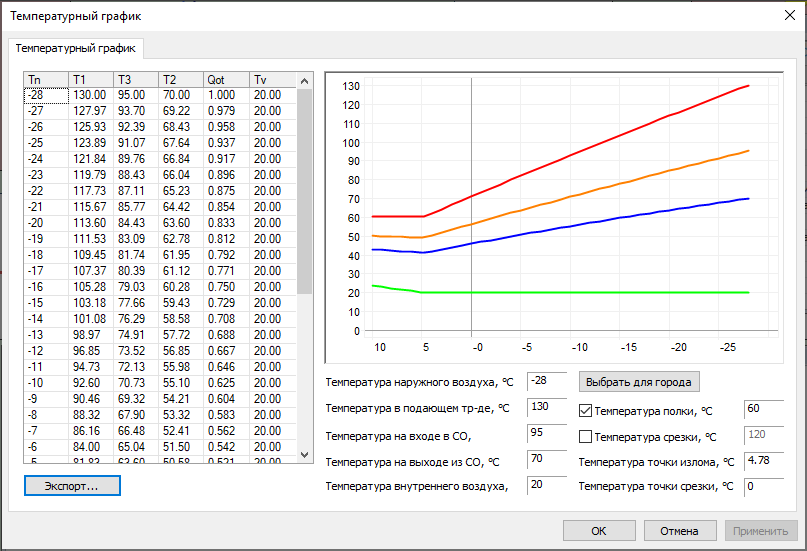
Task: Uncheck the Температура полки checkbox
Action: coord(586,410)
